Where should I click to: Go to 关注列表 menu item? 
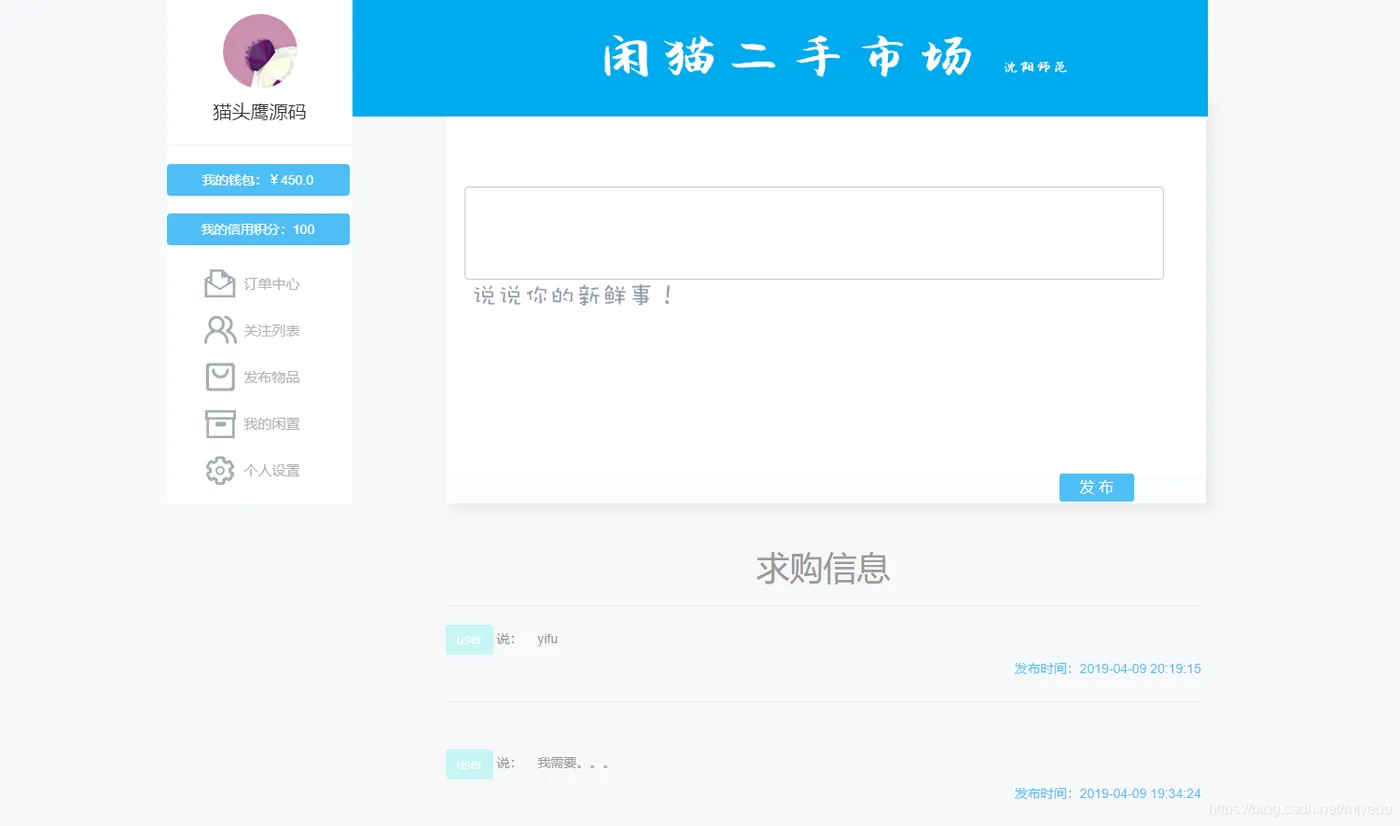point(272,331)
